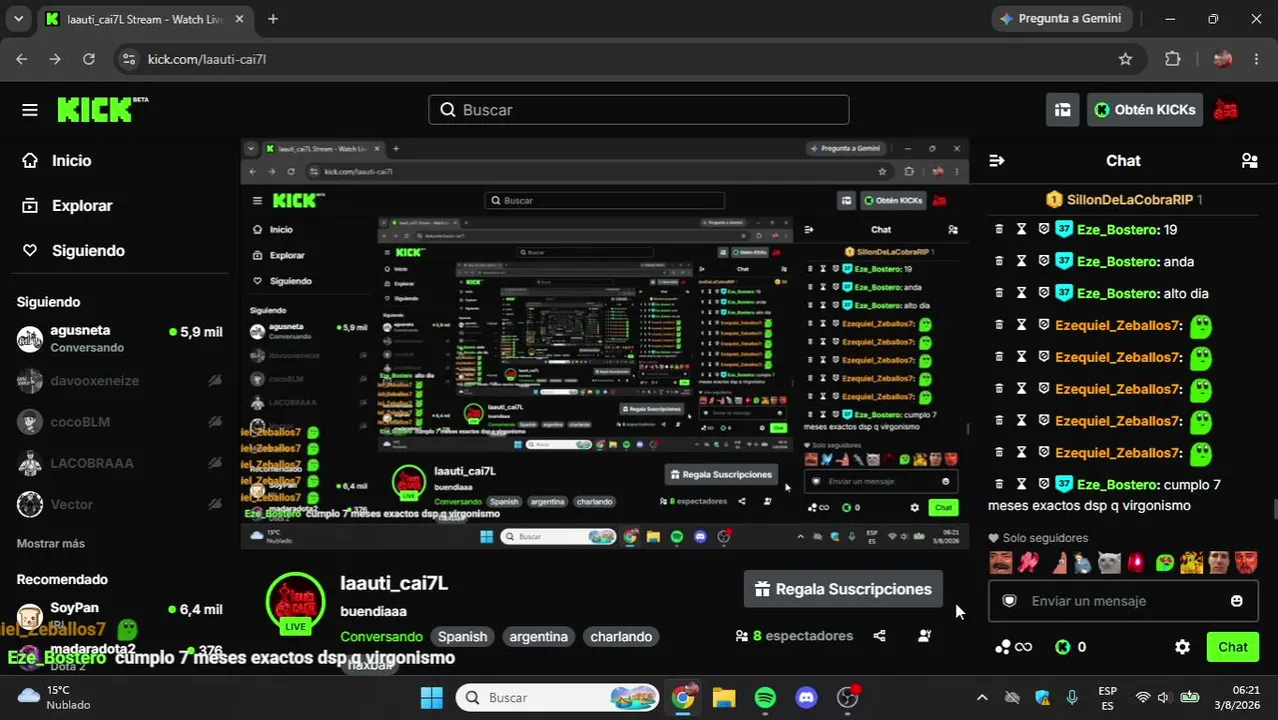
Task: Insert the pink hands emote
Action: (x=1028, y=563)
